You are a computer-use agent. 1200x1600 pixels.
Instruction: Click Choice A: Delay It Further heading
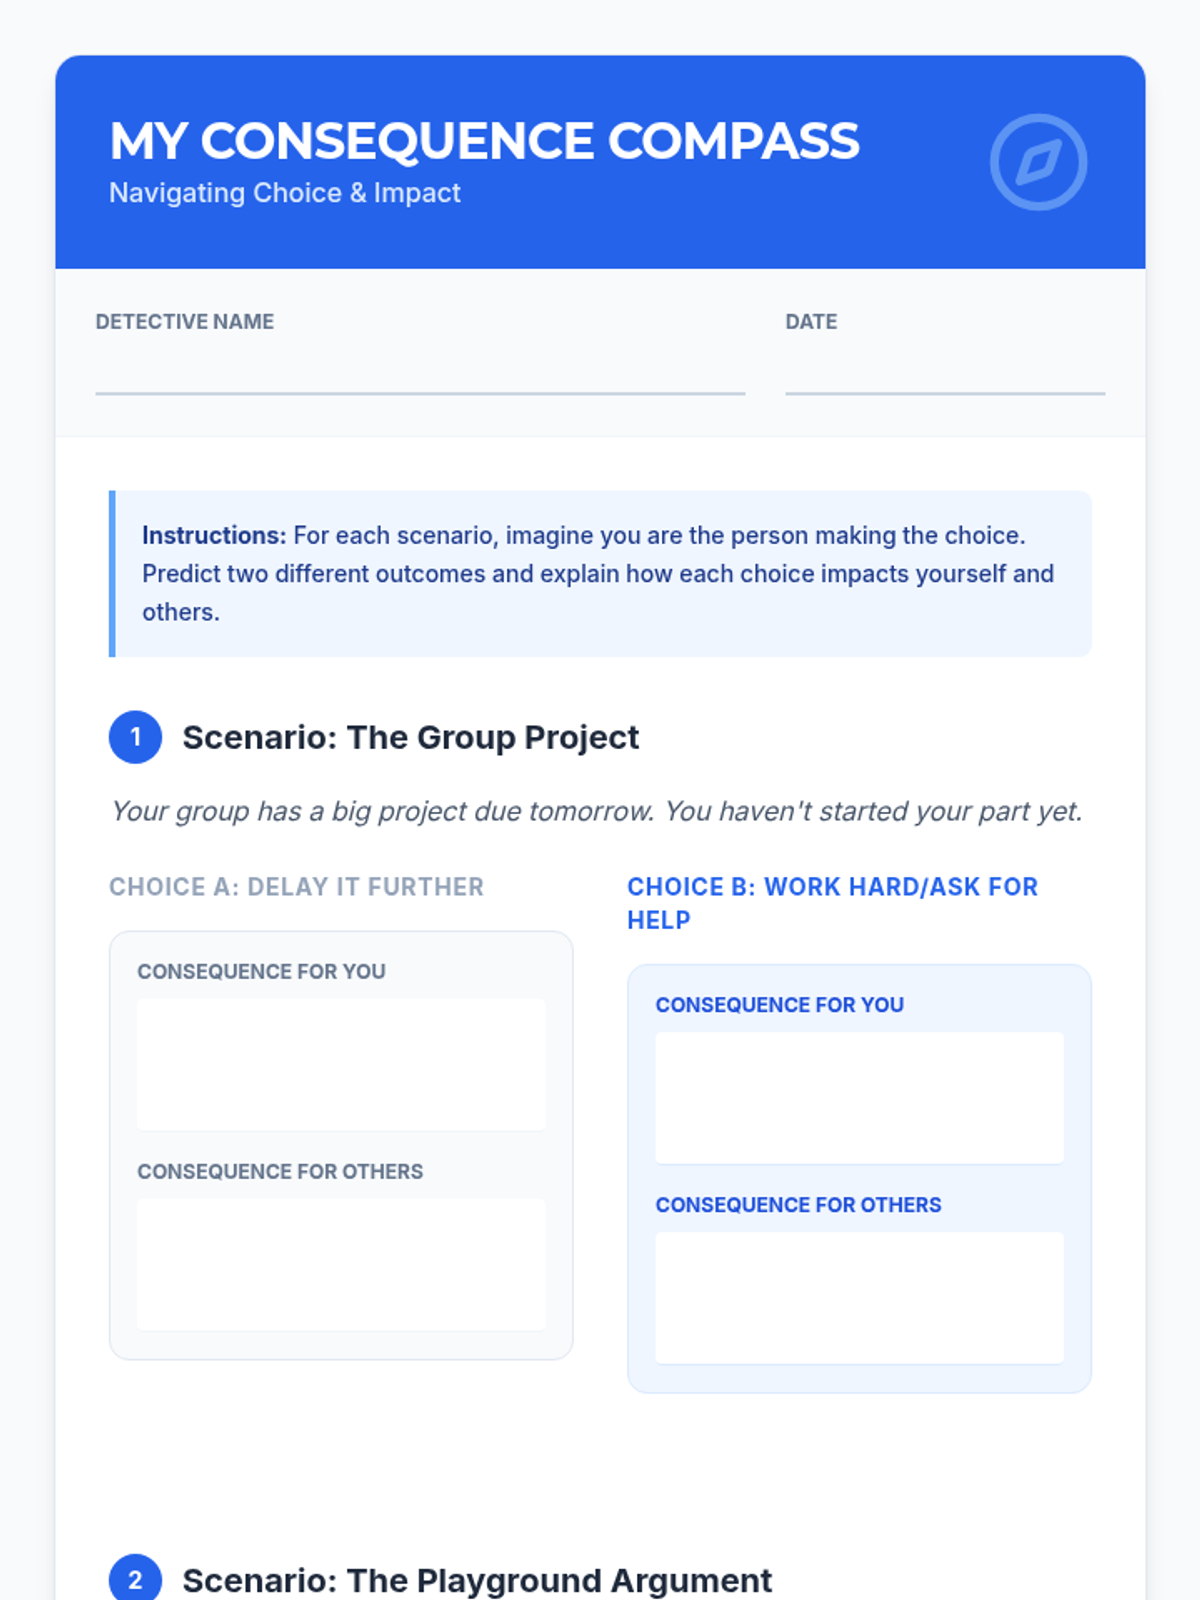tap(296, 887)
